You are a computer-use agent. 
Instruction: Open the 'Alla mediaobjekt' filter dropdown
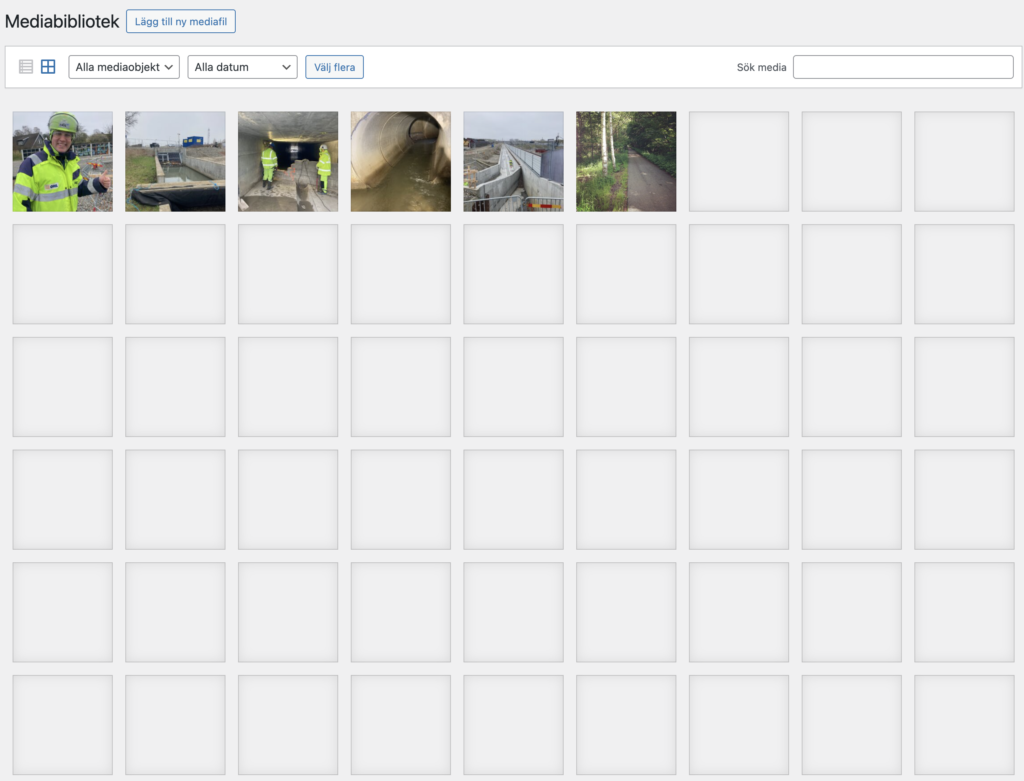click(x=124, y=67)
